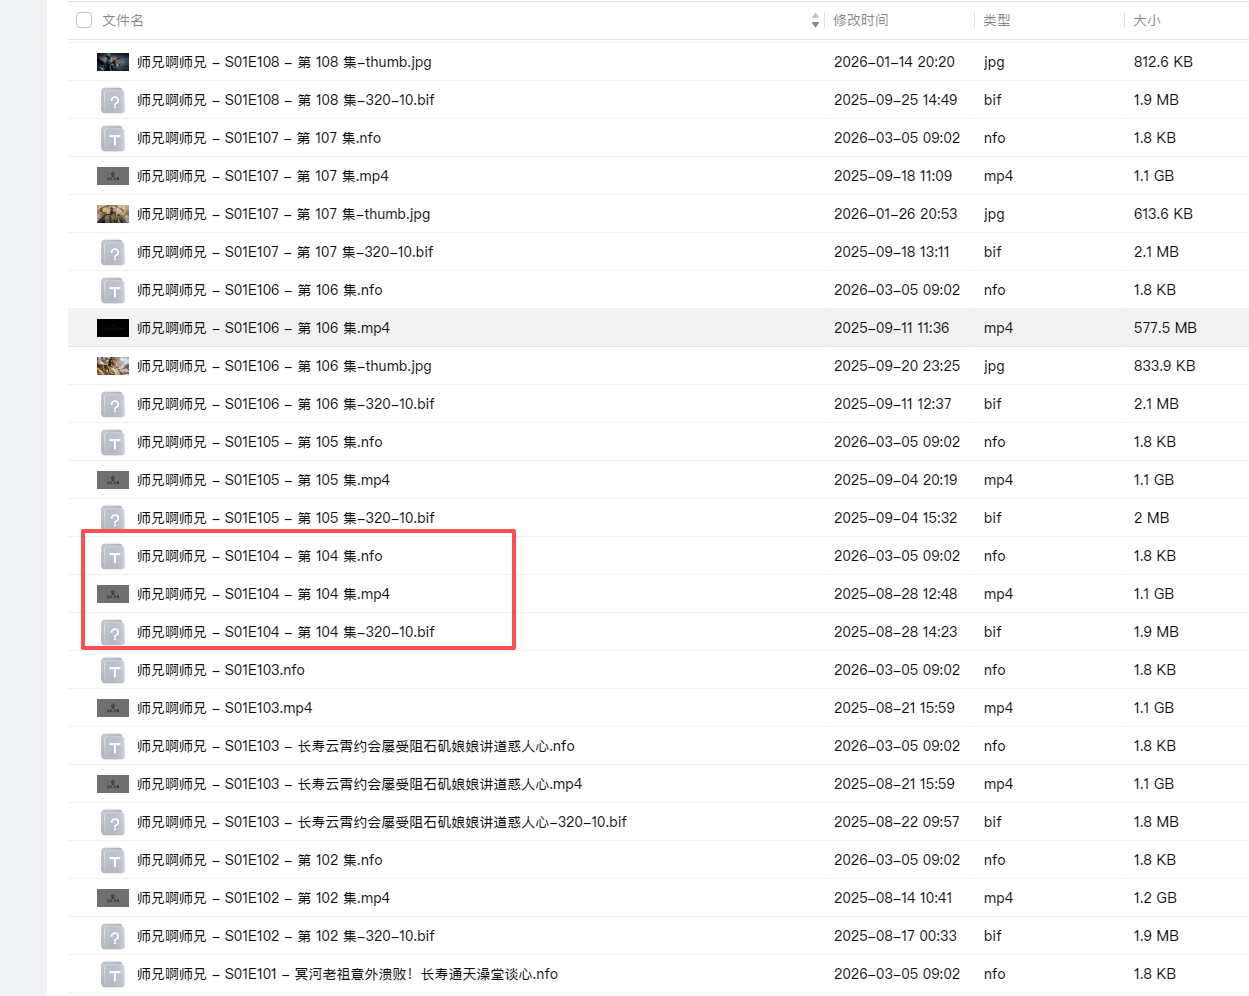Open file S01E101 冥河老祖意外溃败!长寿通天澡堂谈心.nfo
This screenshot has width=1249, height=996.
348,974
